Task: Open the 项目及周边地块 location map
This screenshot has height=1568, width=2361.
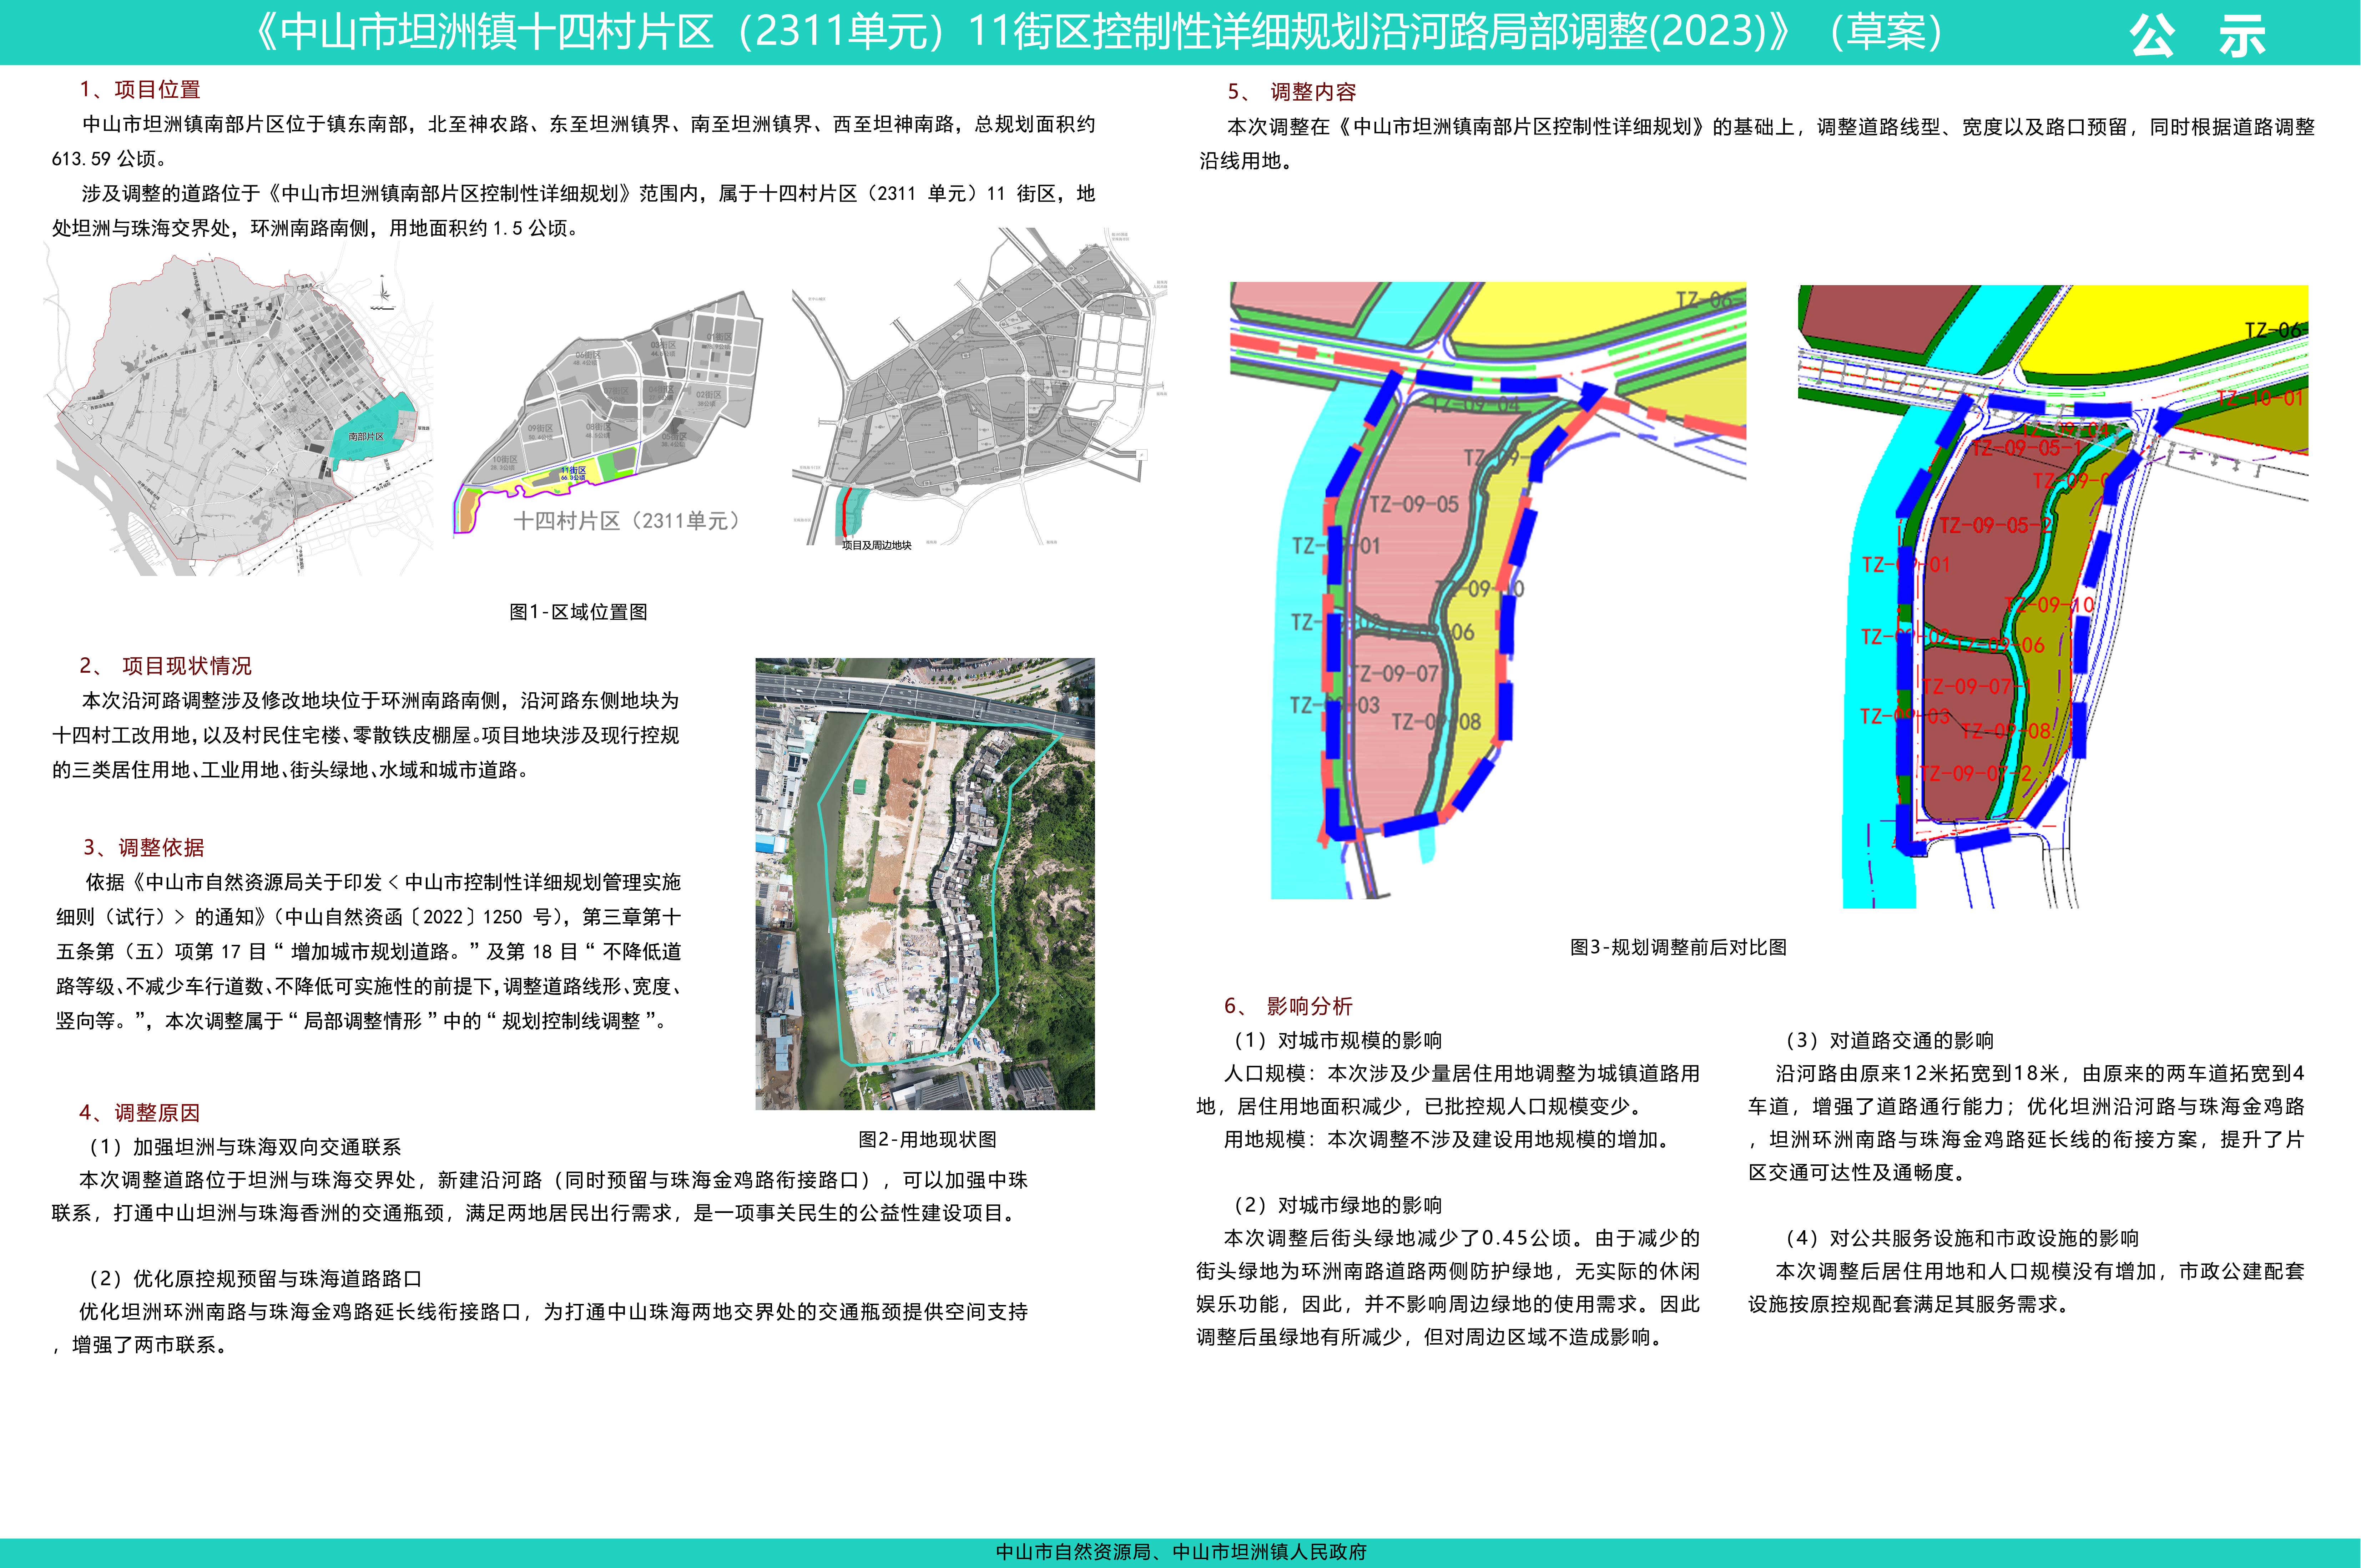Action: point(980,388)
